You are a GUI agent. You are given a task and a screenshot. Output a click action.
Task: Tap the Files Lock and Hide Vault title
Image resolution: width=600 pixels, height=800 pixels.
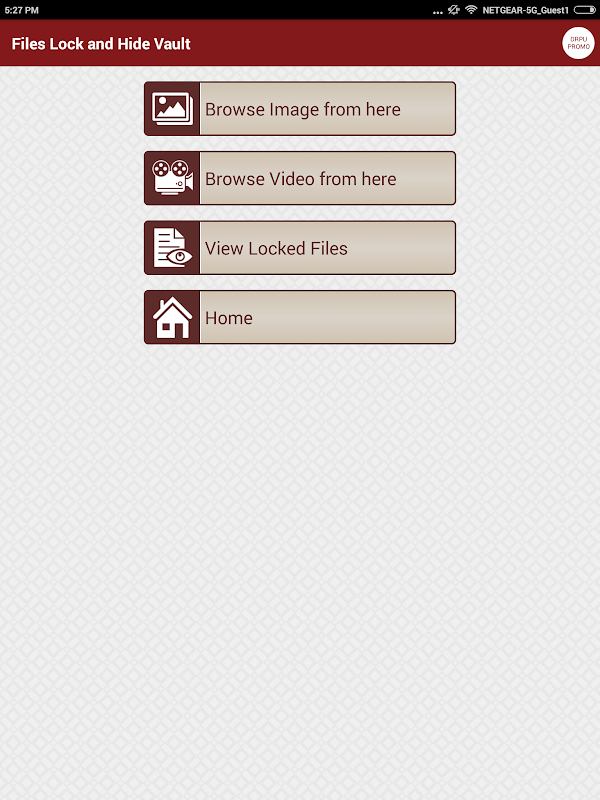click(101, 44)
